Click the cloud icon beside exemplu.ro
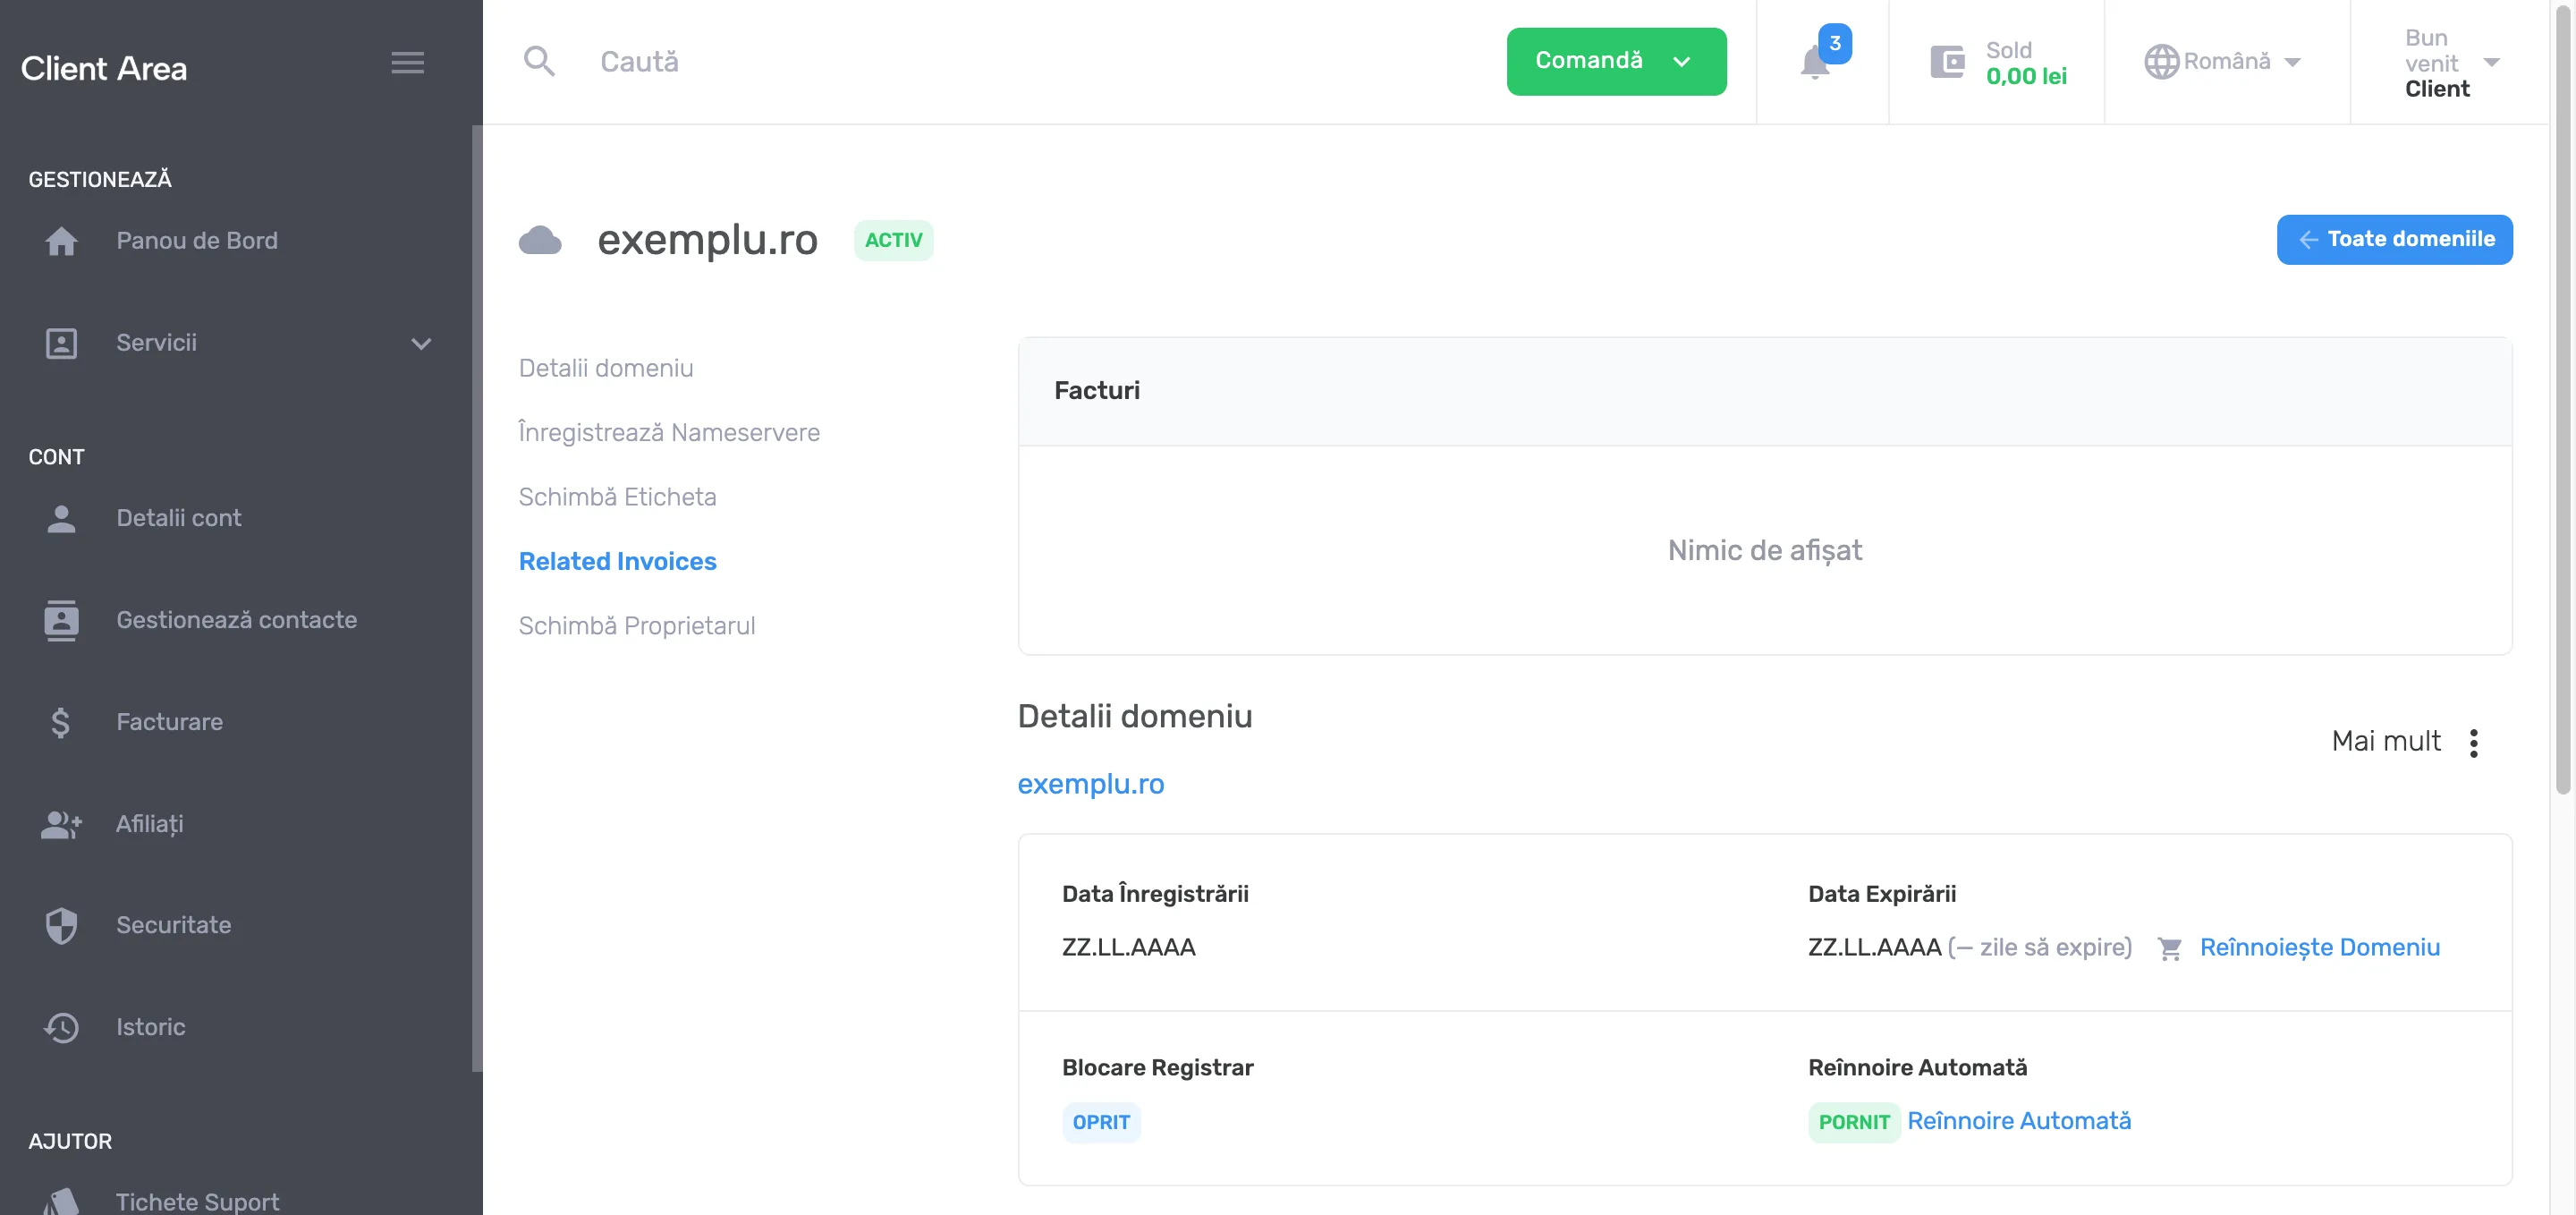2576x1215 pixels. (x=540, y=240)
